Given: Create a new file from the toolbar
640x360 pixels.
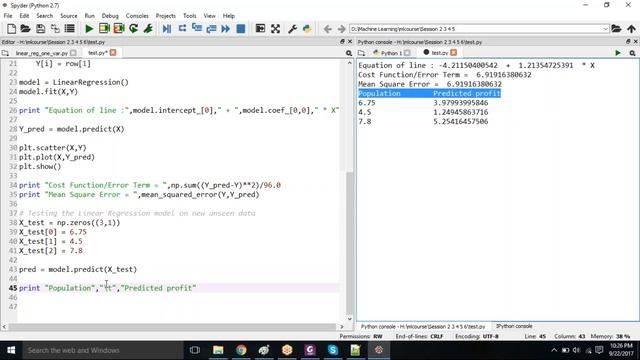Looking at the screenshot, I should (x=11, y=29).
